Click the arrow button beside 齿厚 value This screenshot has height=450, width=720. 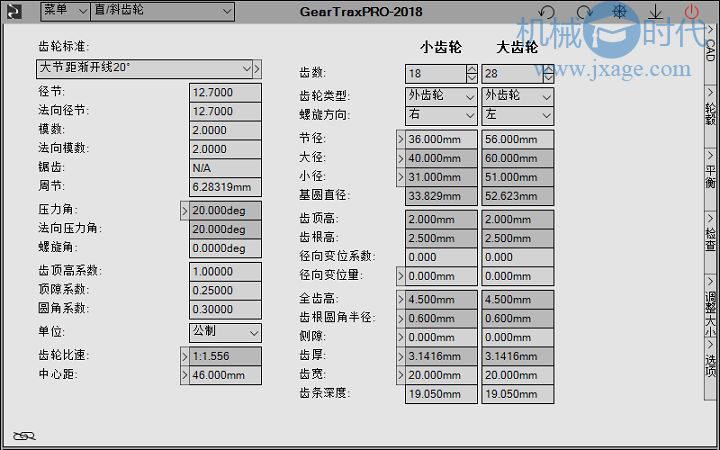point(400,356)
